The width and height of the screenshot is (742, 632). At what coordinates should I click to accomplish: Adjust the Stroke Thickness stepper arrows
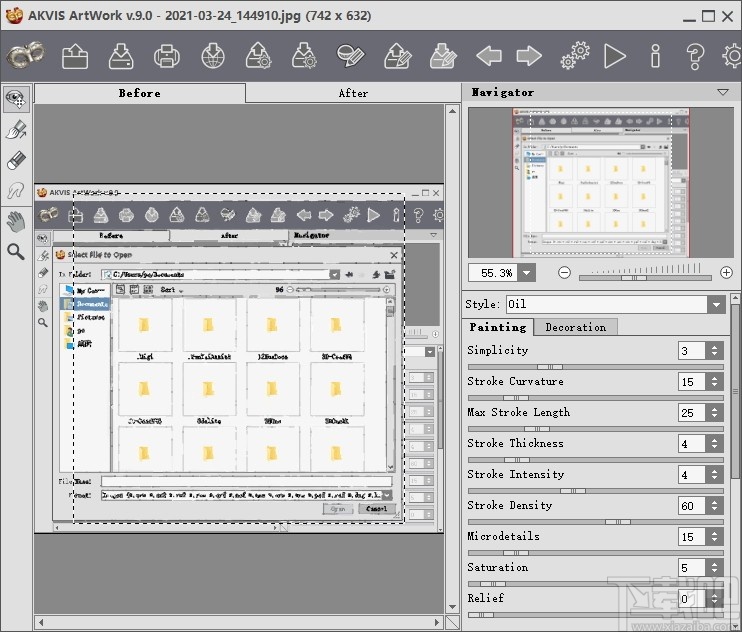coord(714,444)
